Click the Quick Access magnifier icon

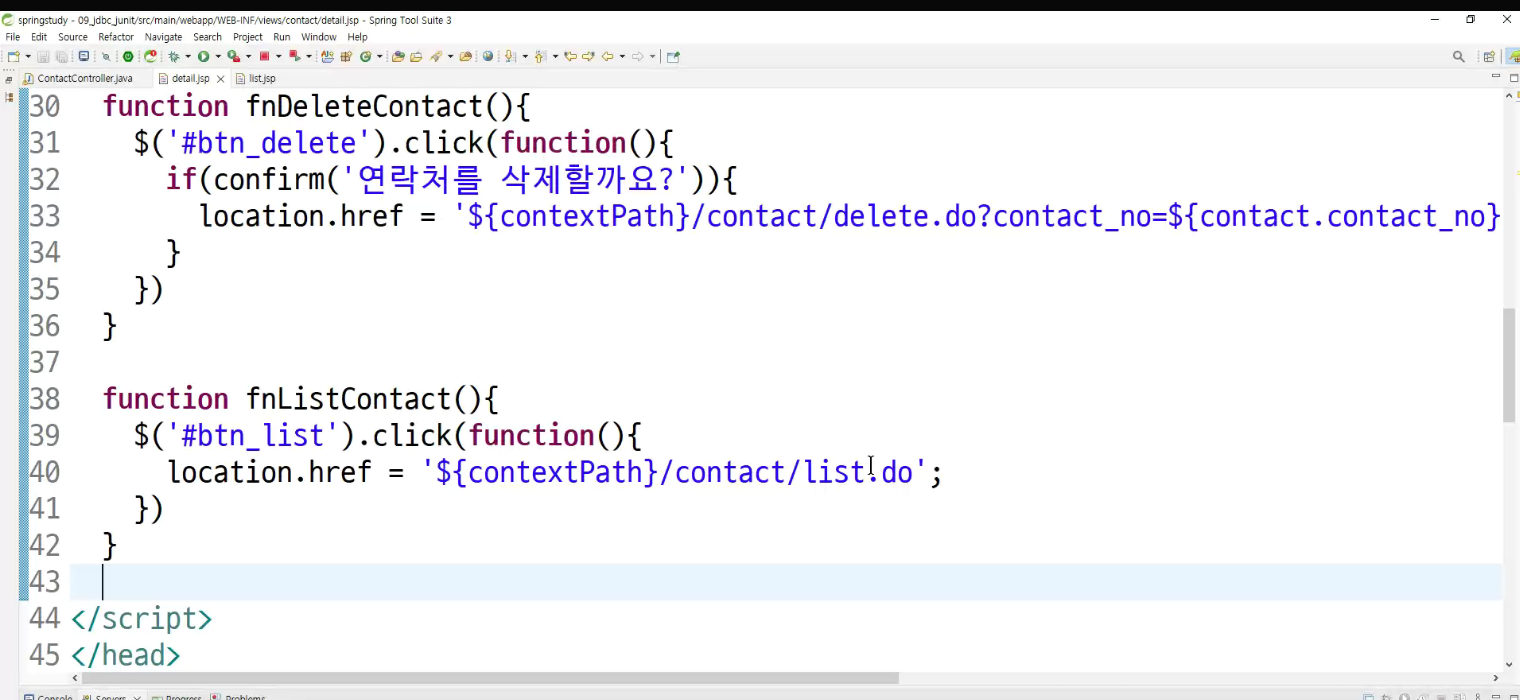1459,57
